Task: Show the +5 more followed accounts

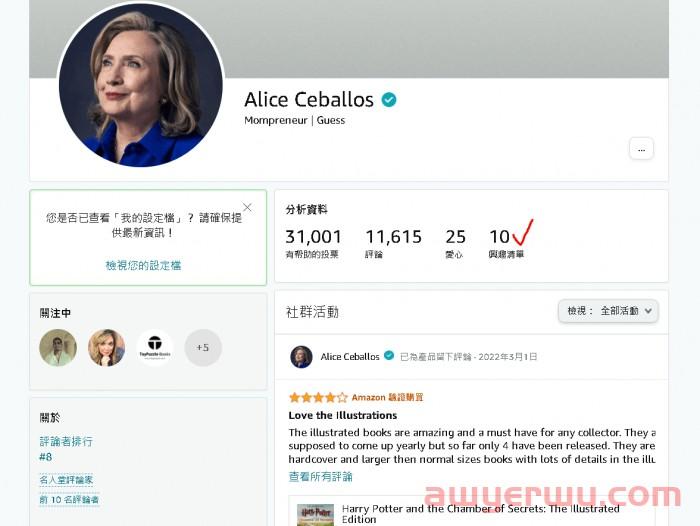Action: click(203, 347)
